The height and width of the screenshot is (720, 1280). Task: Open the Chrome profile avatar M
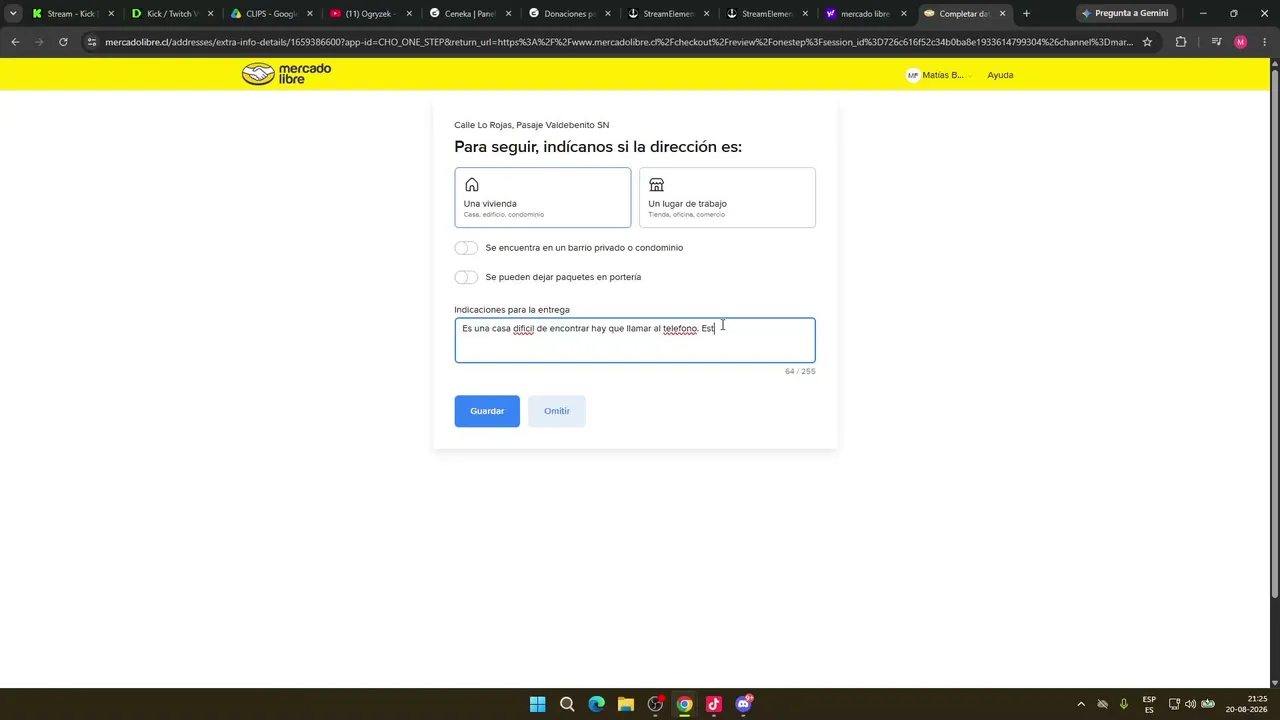1241,42
